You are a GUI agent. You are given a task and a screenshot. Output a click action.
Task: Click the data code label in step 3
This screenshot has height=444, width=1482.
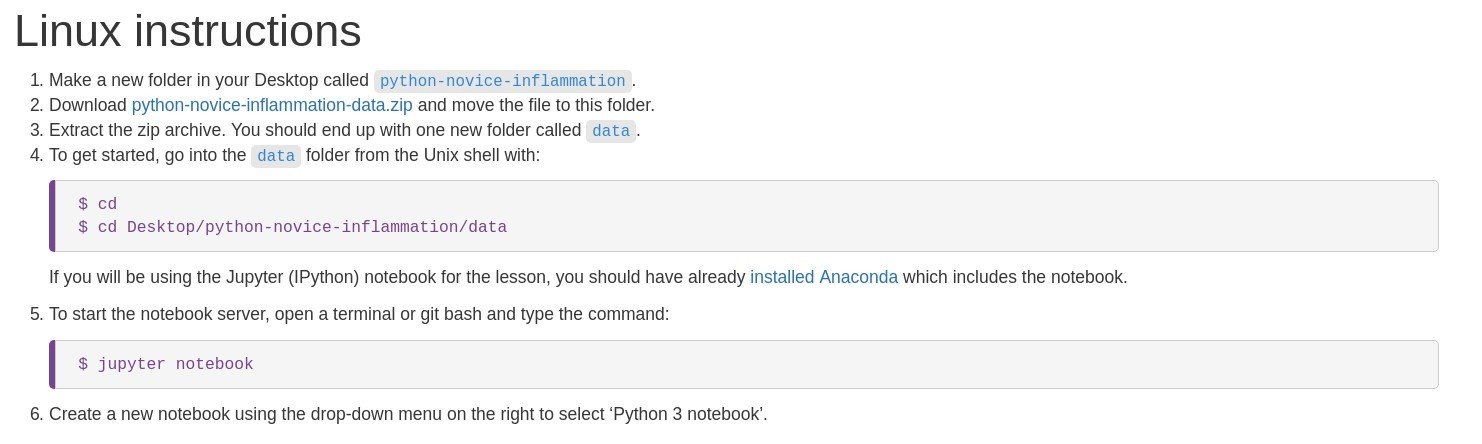tap(611, 131)
